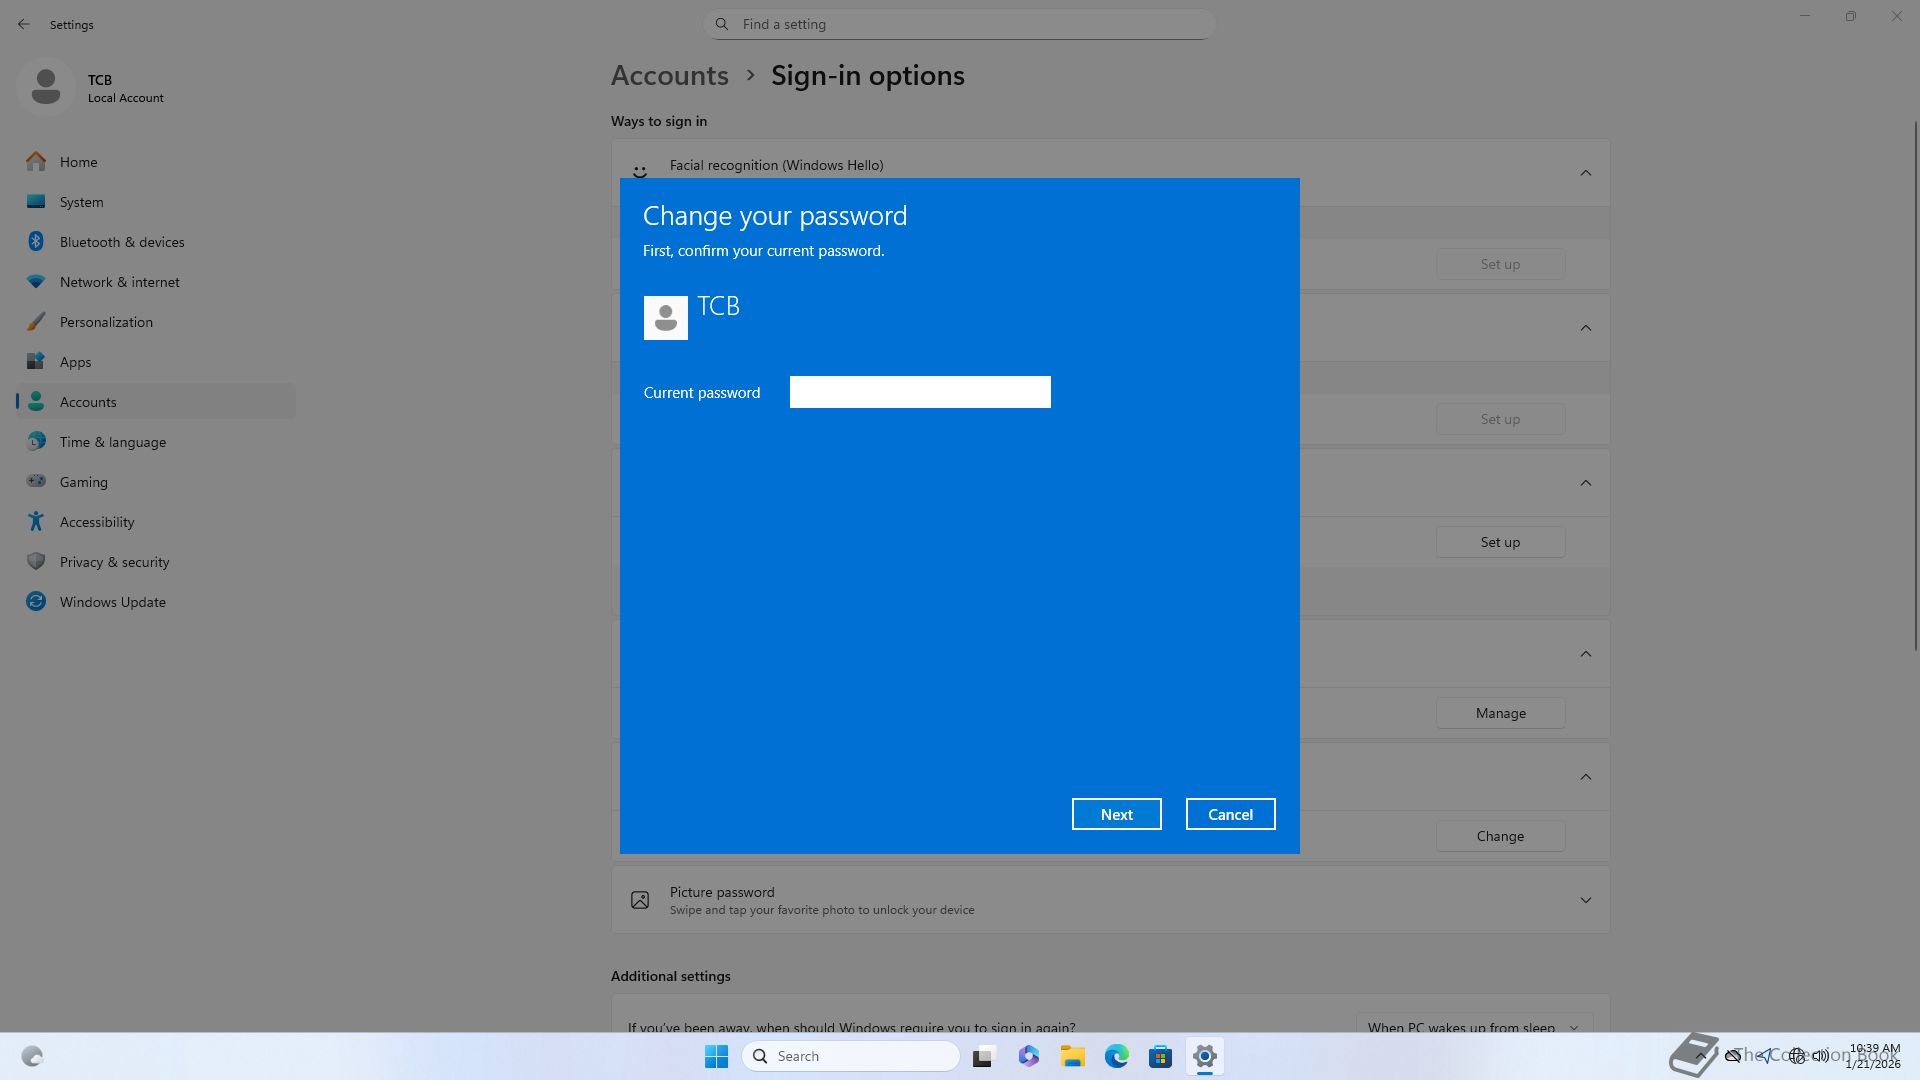
Task: Open the Gaming settings page
Action: (x=84, y=482)
